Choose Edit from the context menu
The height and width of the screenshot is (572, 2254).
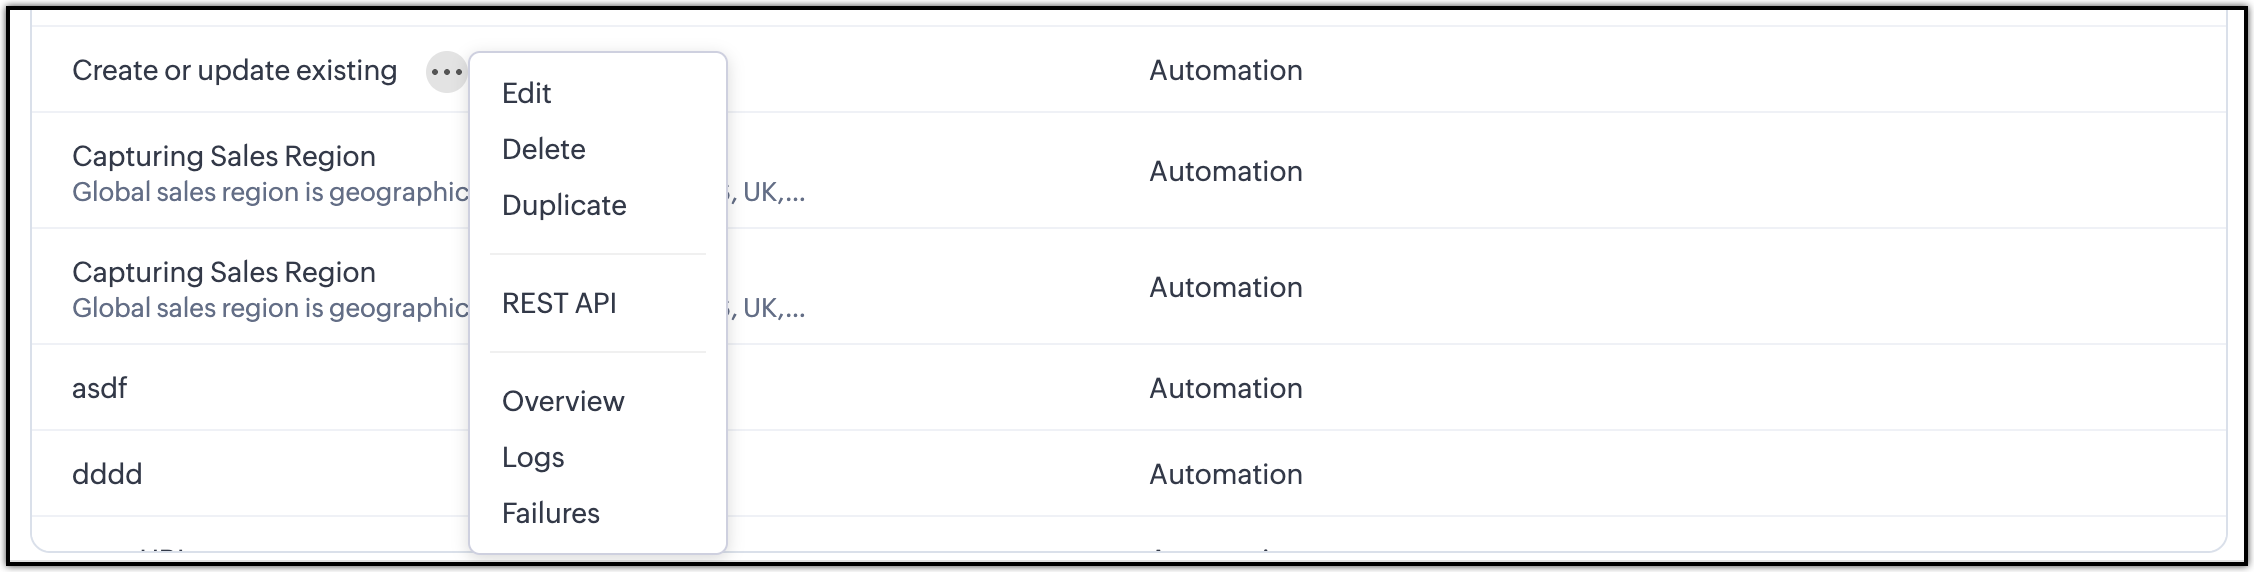coord(526,93)
